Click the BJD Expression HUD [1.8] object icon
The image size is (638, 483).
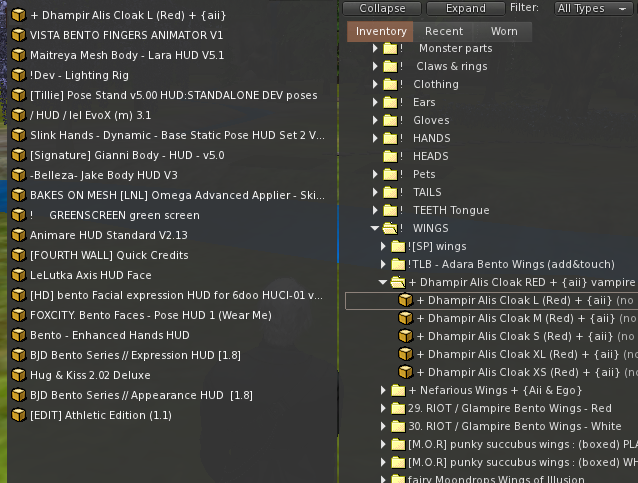(18, 355)
